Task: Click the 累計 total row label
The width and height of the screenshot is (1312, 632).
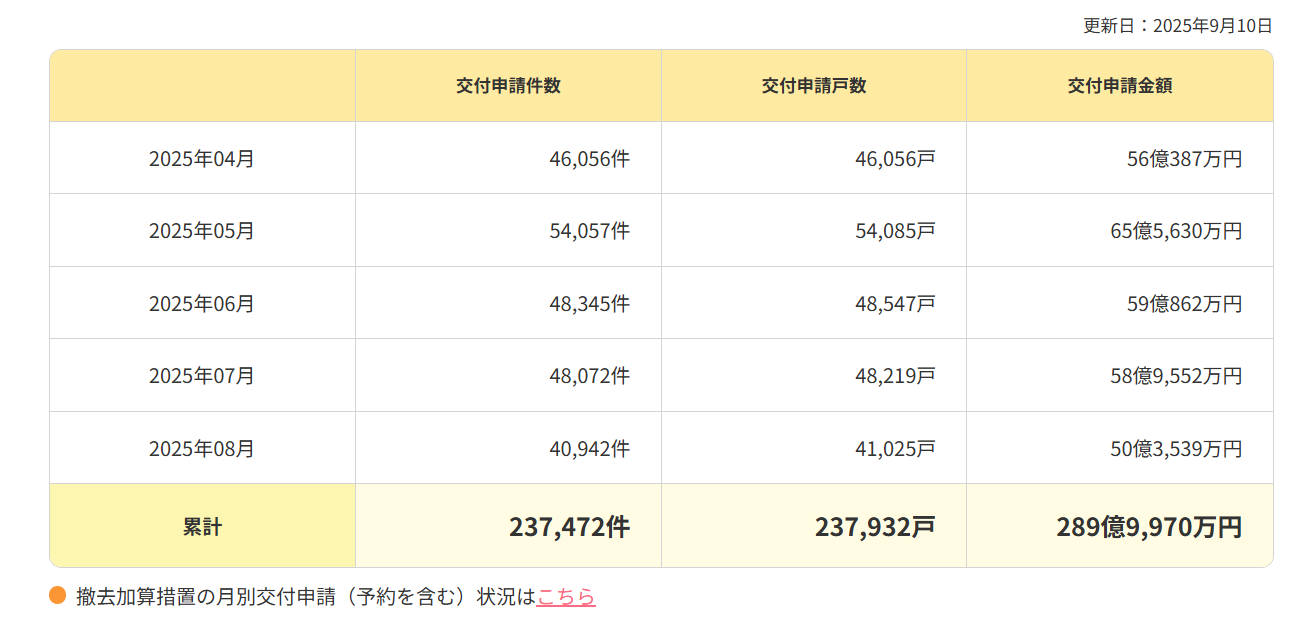Action: [202, 527]
